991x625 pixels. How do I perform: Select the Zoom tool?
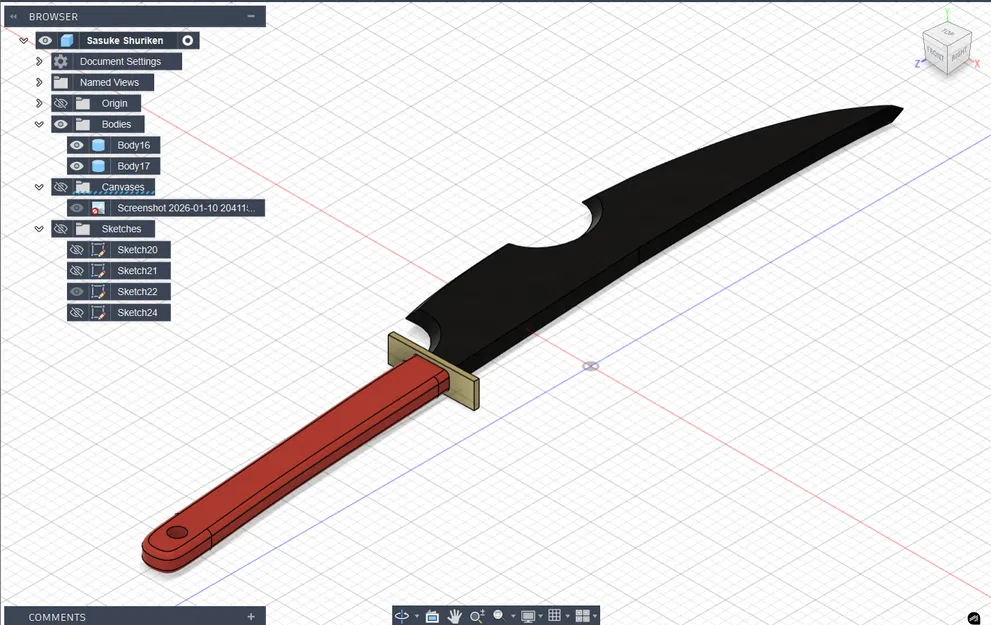477,616
